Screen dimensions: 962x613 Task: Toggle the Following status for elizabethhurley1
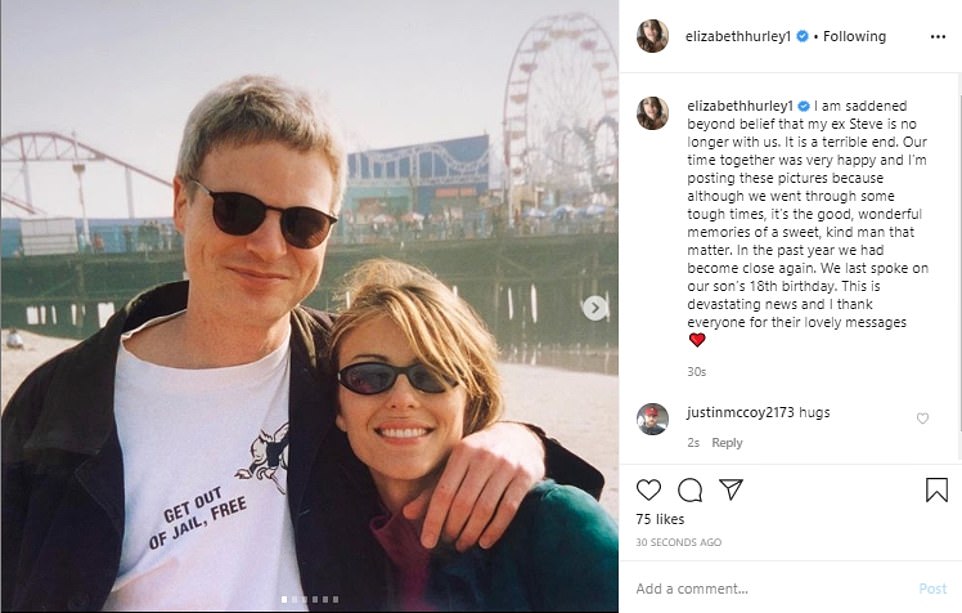tap(852, 36)
